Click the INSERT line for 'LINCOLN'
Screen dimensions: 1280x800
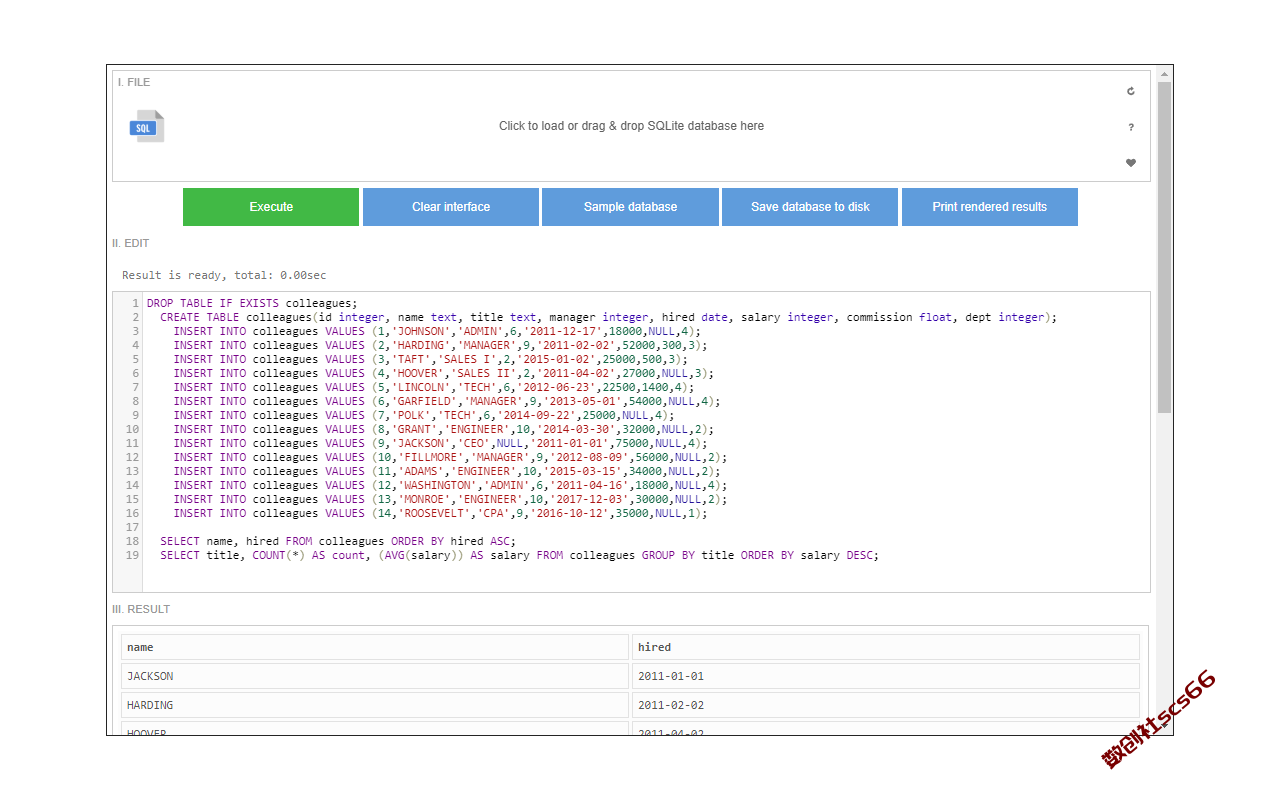(434, 387)
